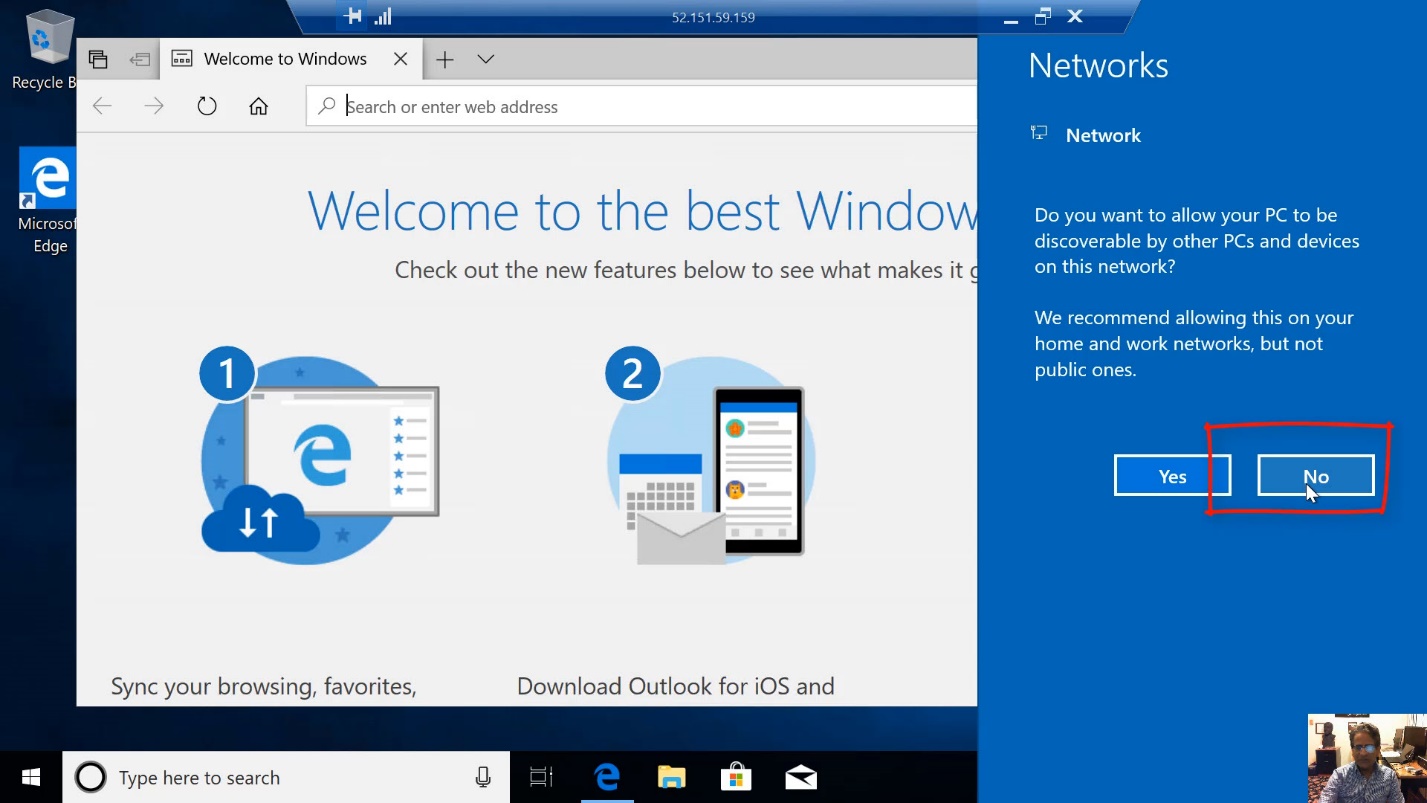Image resolution: width=1427 pixels, height=803 pixels.
Task: Go to the Edge home page
Action: point(259,106)
